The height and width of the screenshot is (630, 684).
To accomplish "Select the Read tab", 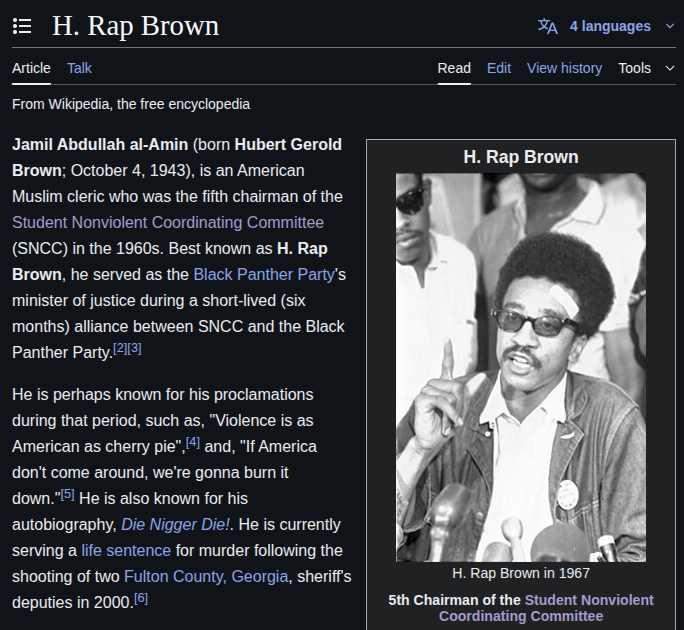I will 454,68.
